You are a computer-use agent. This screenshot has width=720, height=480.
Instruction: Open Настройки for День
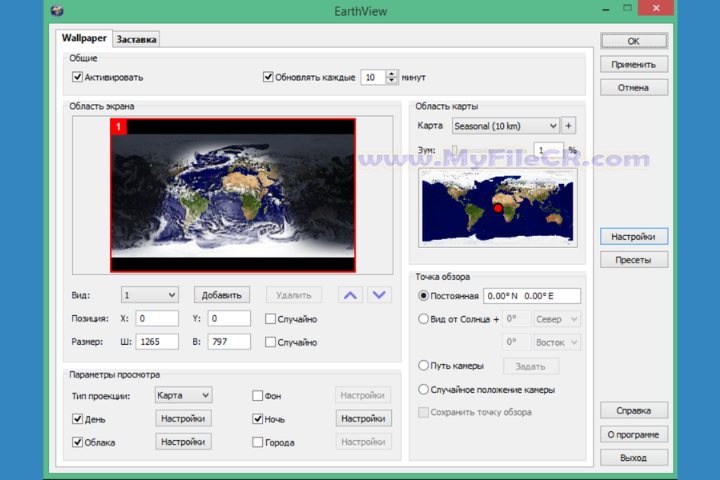click(183, 418)
